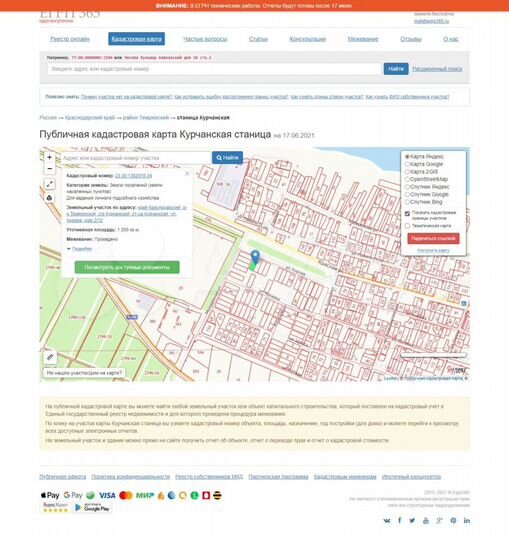Click Россия breadcrumb link

(48, 117)
